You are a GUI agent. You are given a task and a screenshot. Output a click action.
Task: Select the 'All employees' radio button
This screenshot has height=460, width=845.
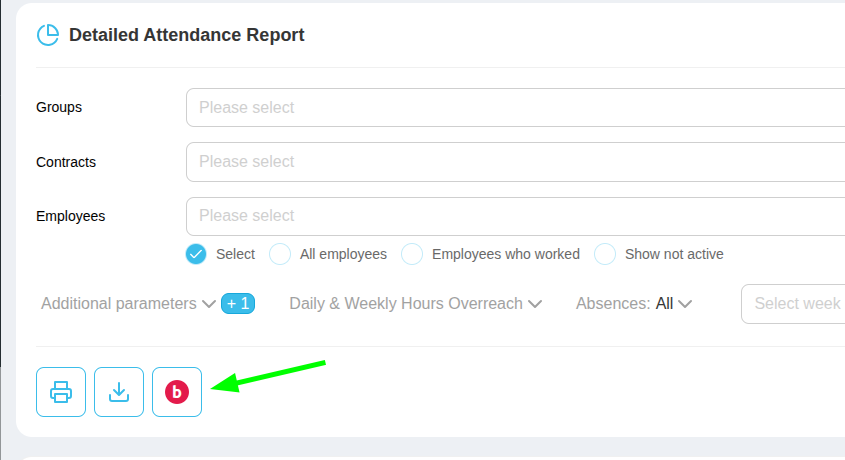coord(280,254)
